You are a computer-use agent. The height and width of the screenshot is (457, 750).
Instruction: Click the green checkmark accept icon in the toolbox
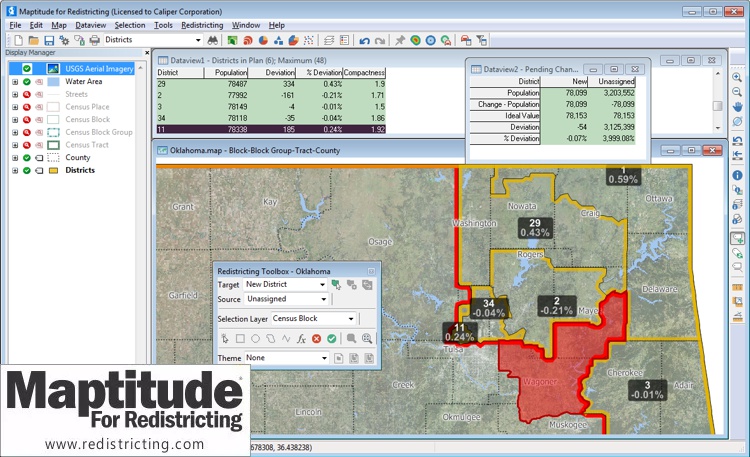tap(331, 339)
